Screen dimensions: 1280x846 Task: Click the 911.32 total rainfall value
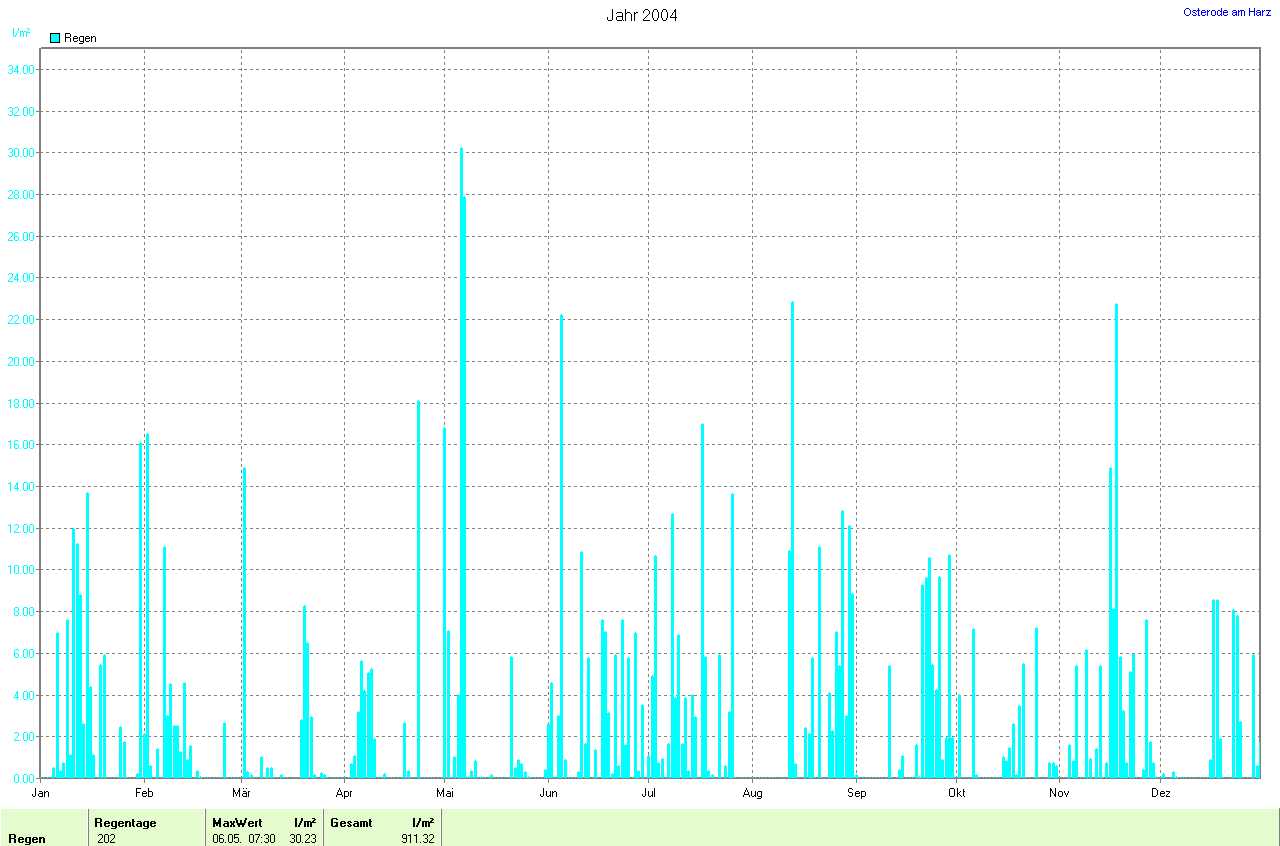416,838
